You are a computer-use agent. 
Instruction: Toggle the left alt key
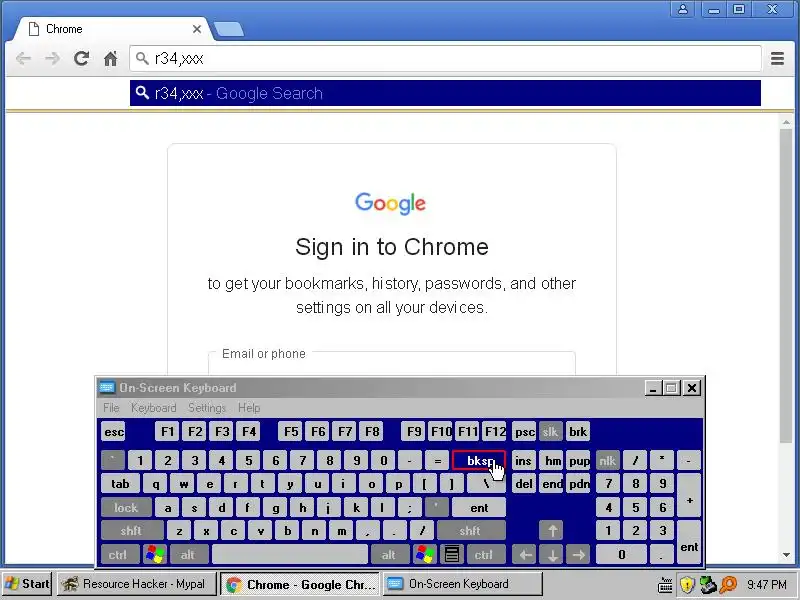tap(189, 555)
